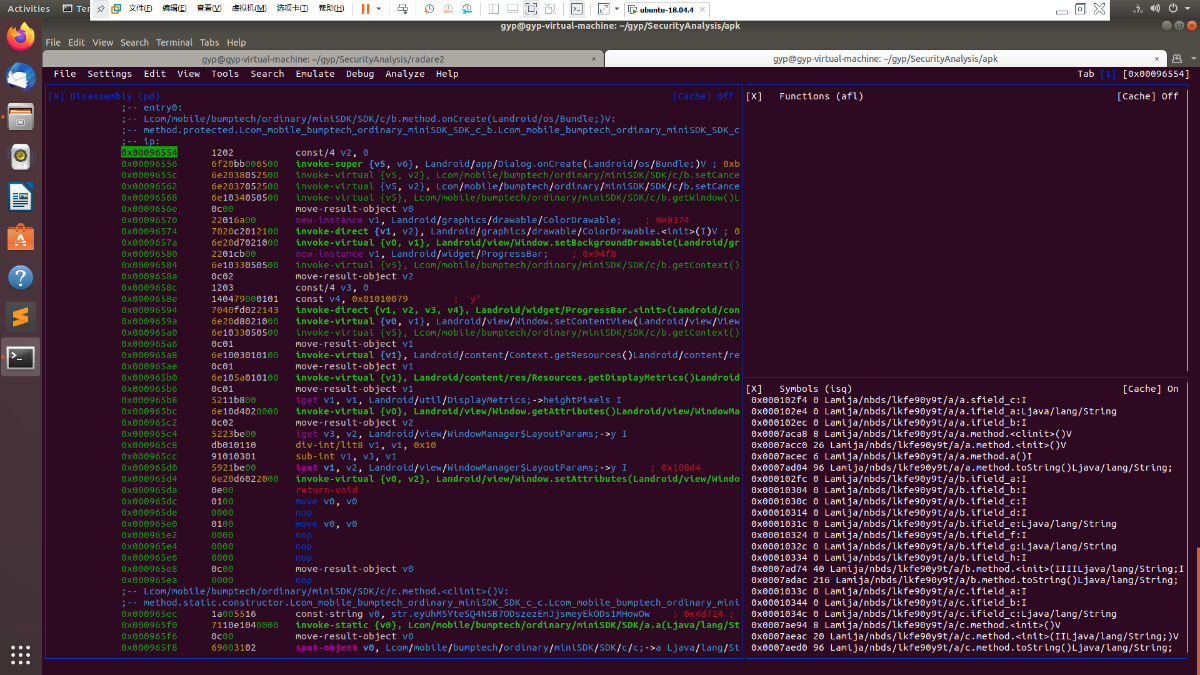Pin the VMware toolbar with the pushpin icon
Screen dimensions: 1200x675
tap(101, 8)
